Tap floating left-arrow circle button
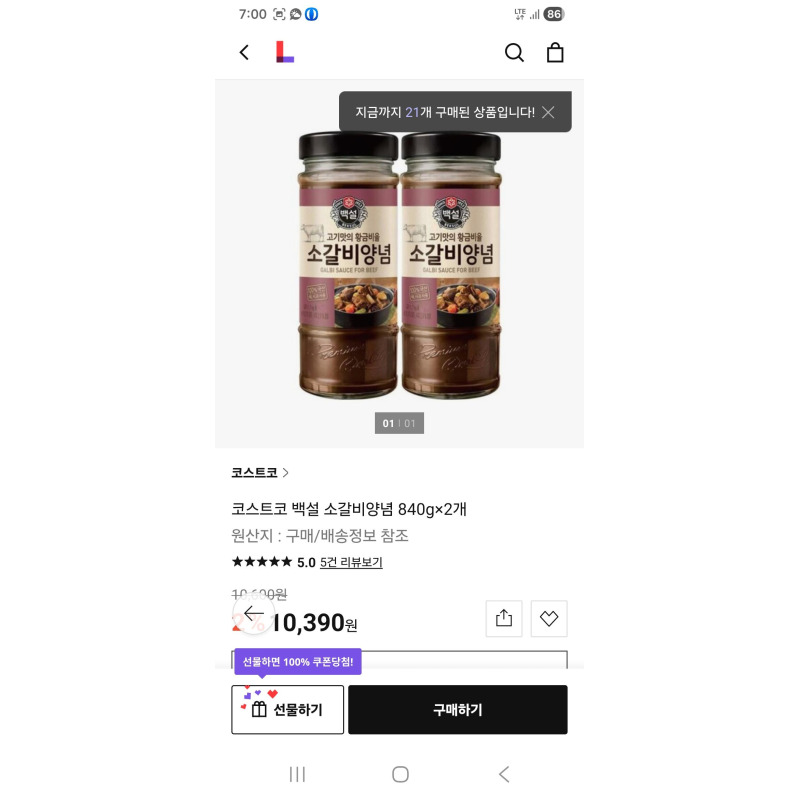Viewport: 800px width, 800px height. 254,613
